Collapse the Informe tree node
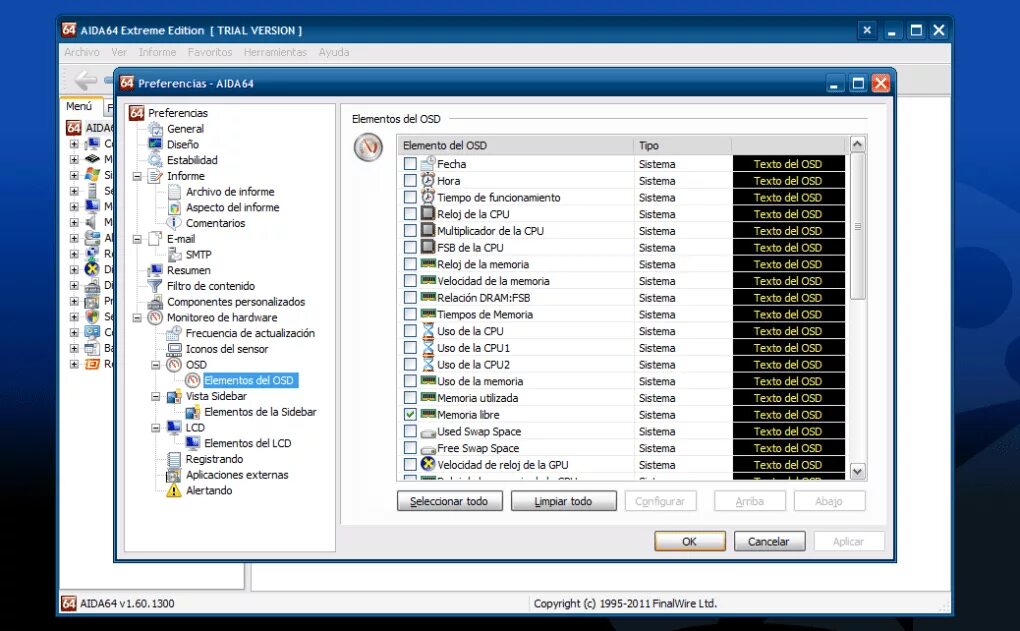Image resolution: width=1020 pixels, height=631 pixels. coord(137,176)
